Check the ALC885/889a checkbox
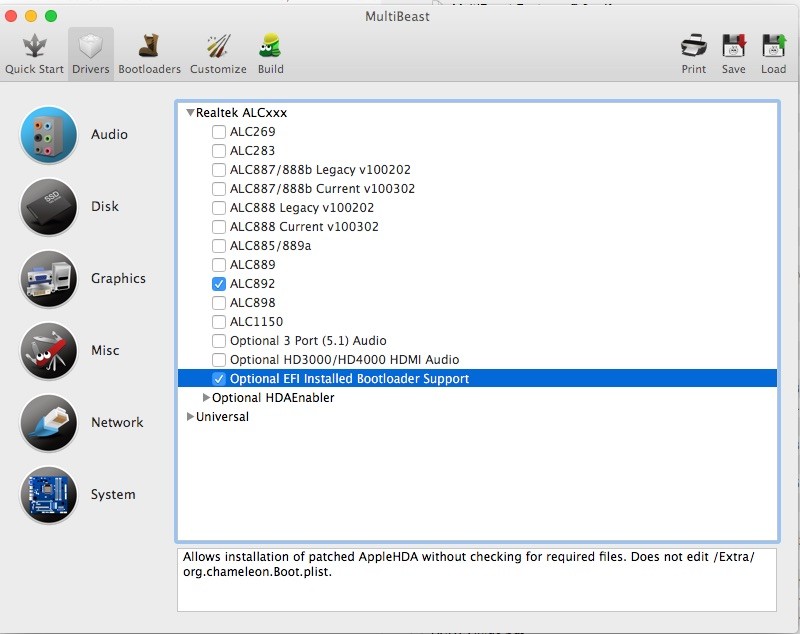Screen dimensions: 800x634 point(219,246)
